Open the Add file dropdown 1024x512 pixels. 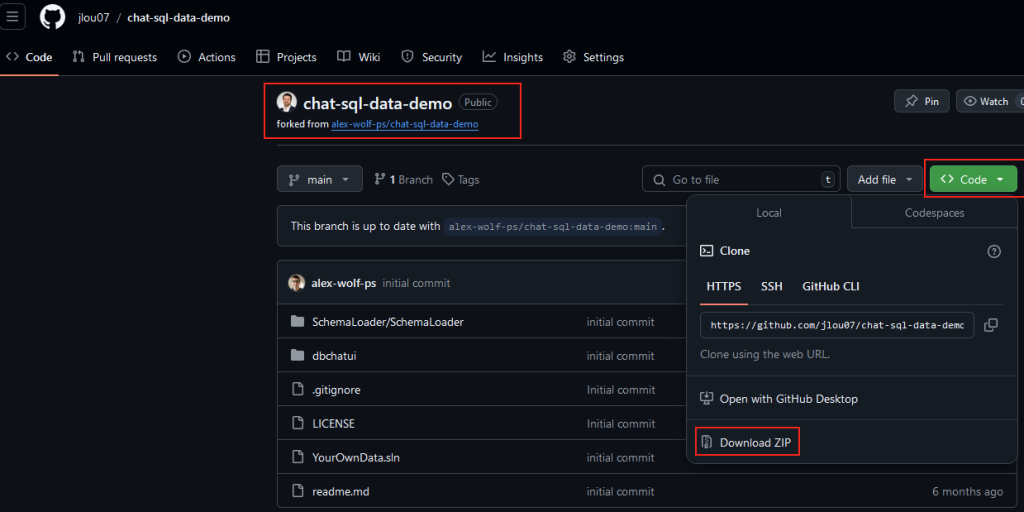[x=885, y=179]
